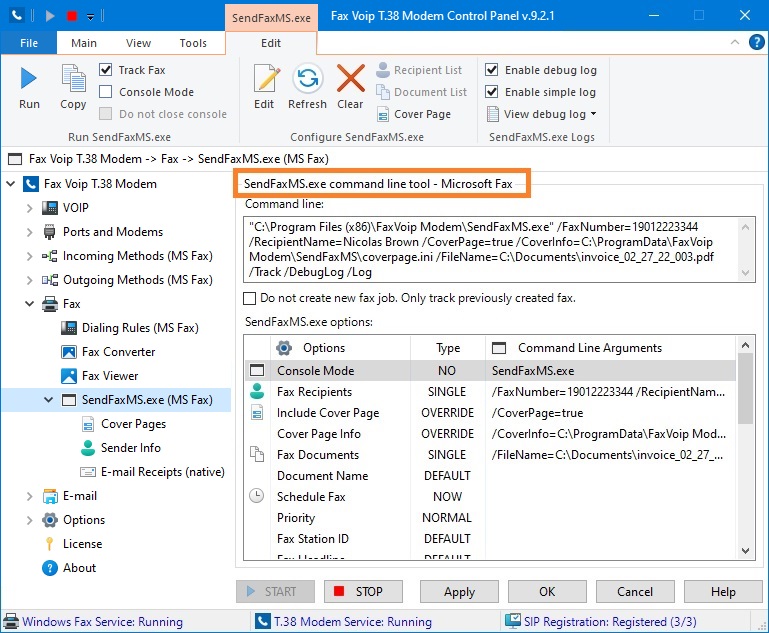Collapse the ribbon with the chevron
This screenshot has height=633, width=769.
click(x=735, y=42)
